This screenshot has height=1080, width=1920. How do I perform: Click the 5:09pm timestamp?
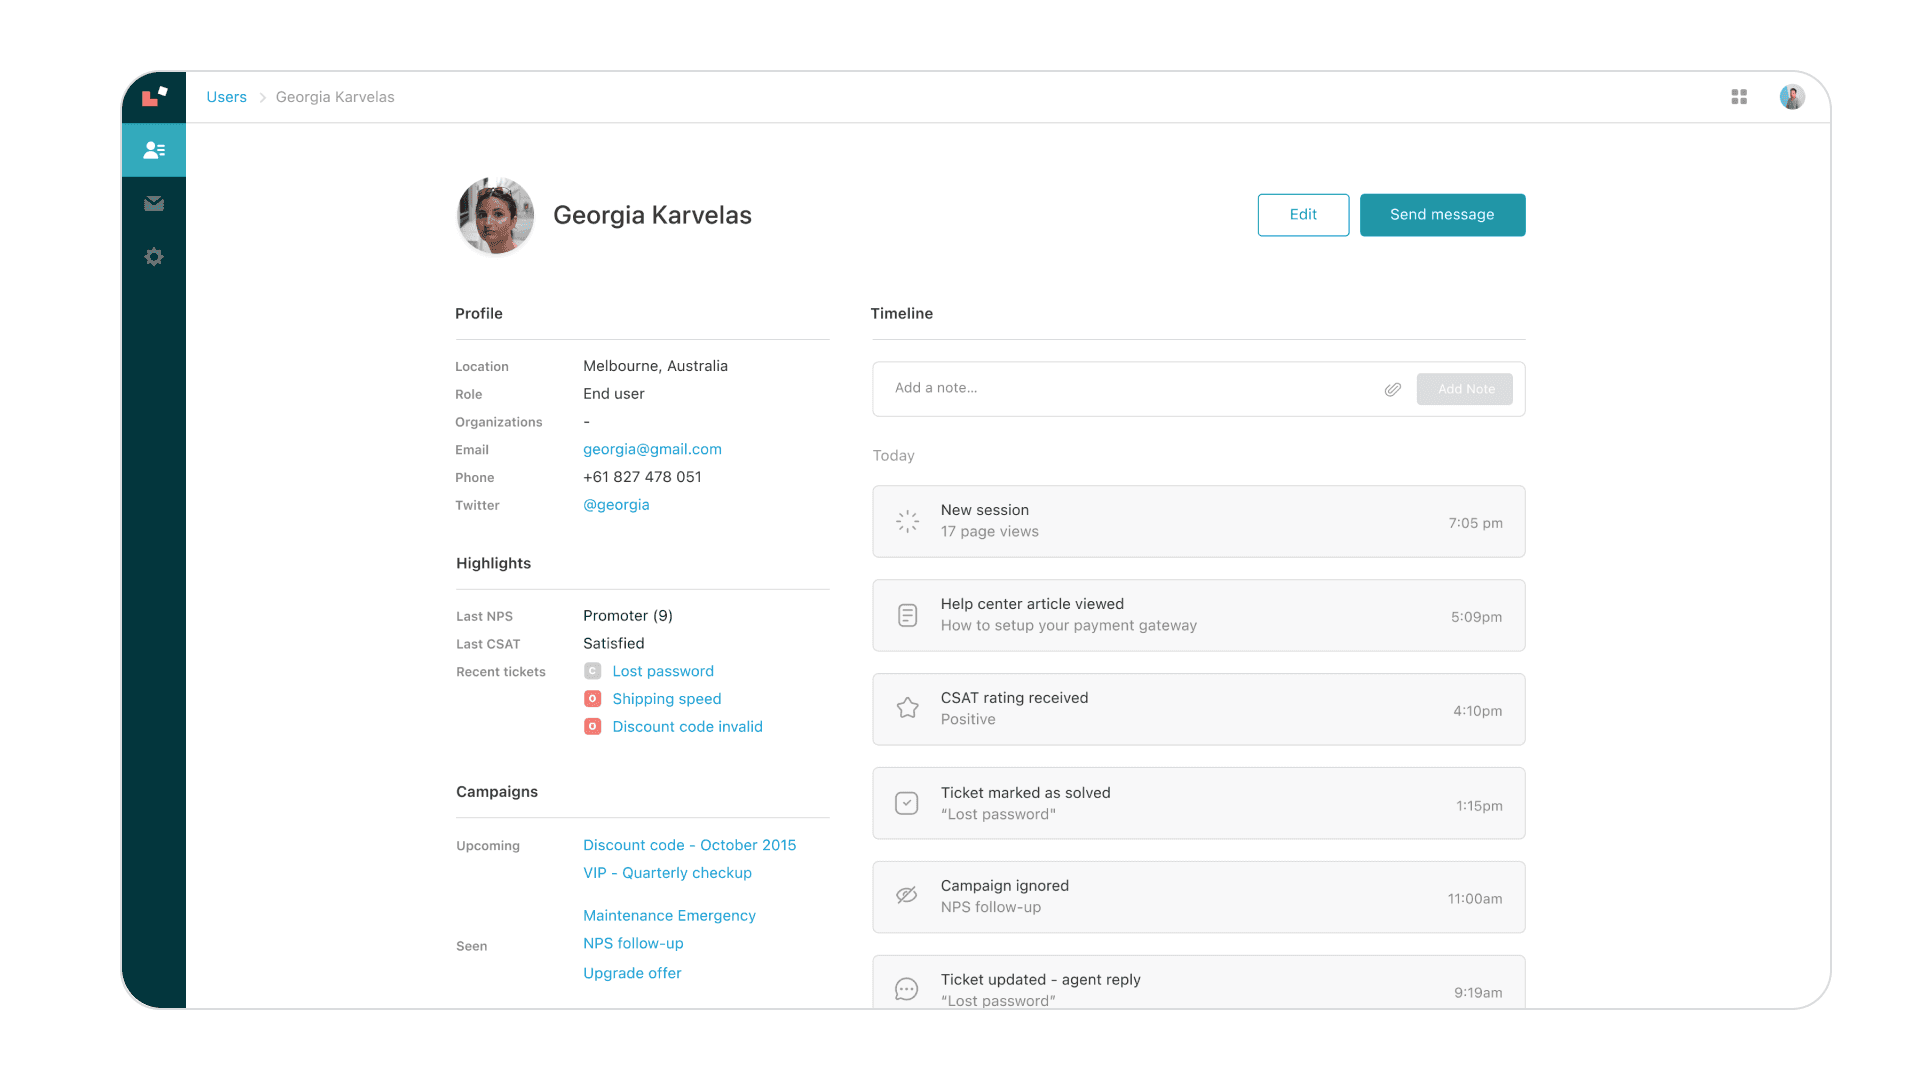tap(1476, 617)
